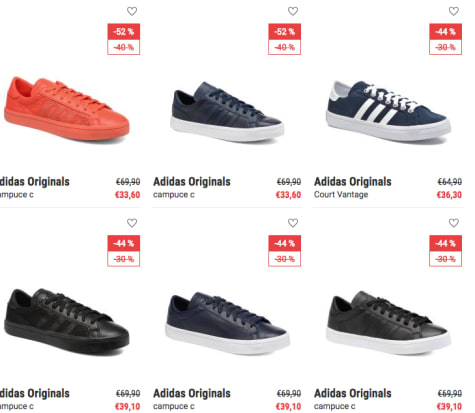The image size is (475, 413).
Task: Click the navy sneaker image in bottom row
Action: 227,323
